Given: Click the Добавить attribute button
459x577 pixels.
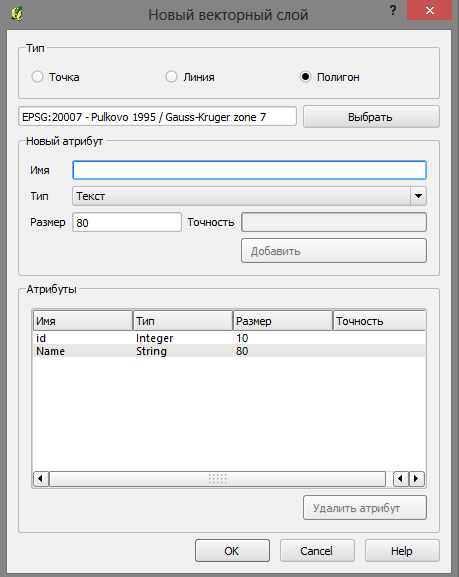Looking at the screenshot, I should 334,251.
